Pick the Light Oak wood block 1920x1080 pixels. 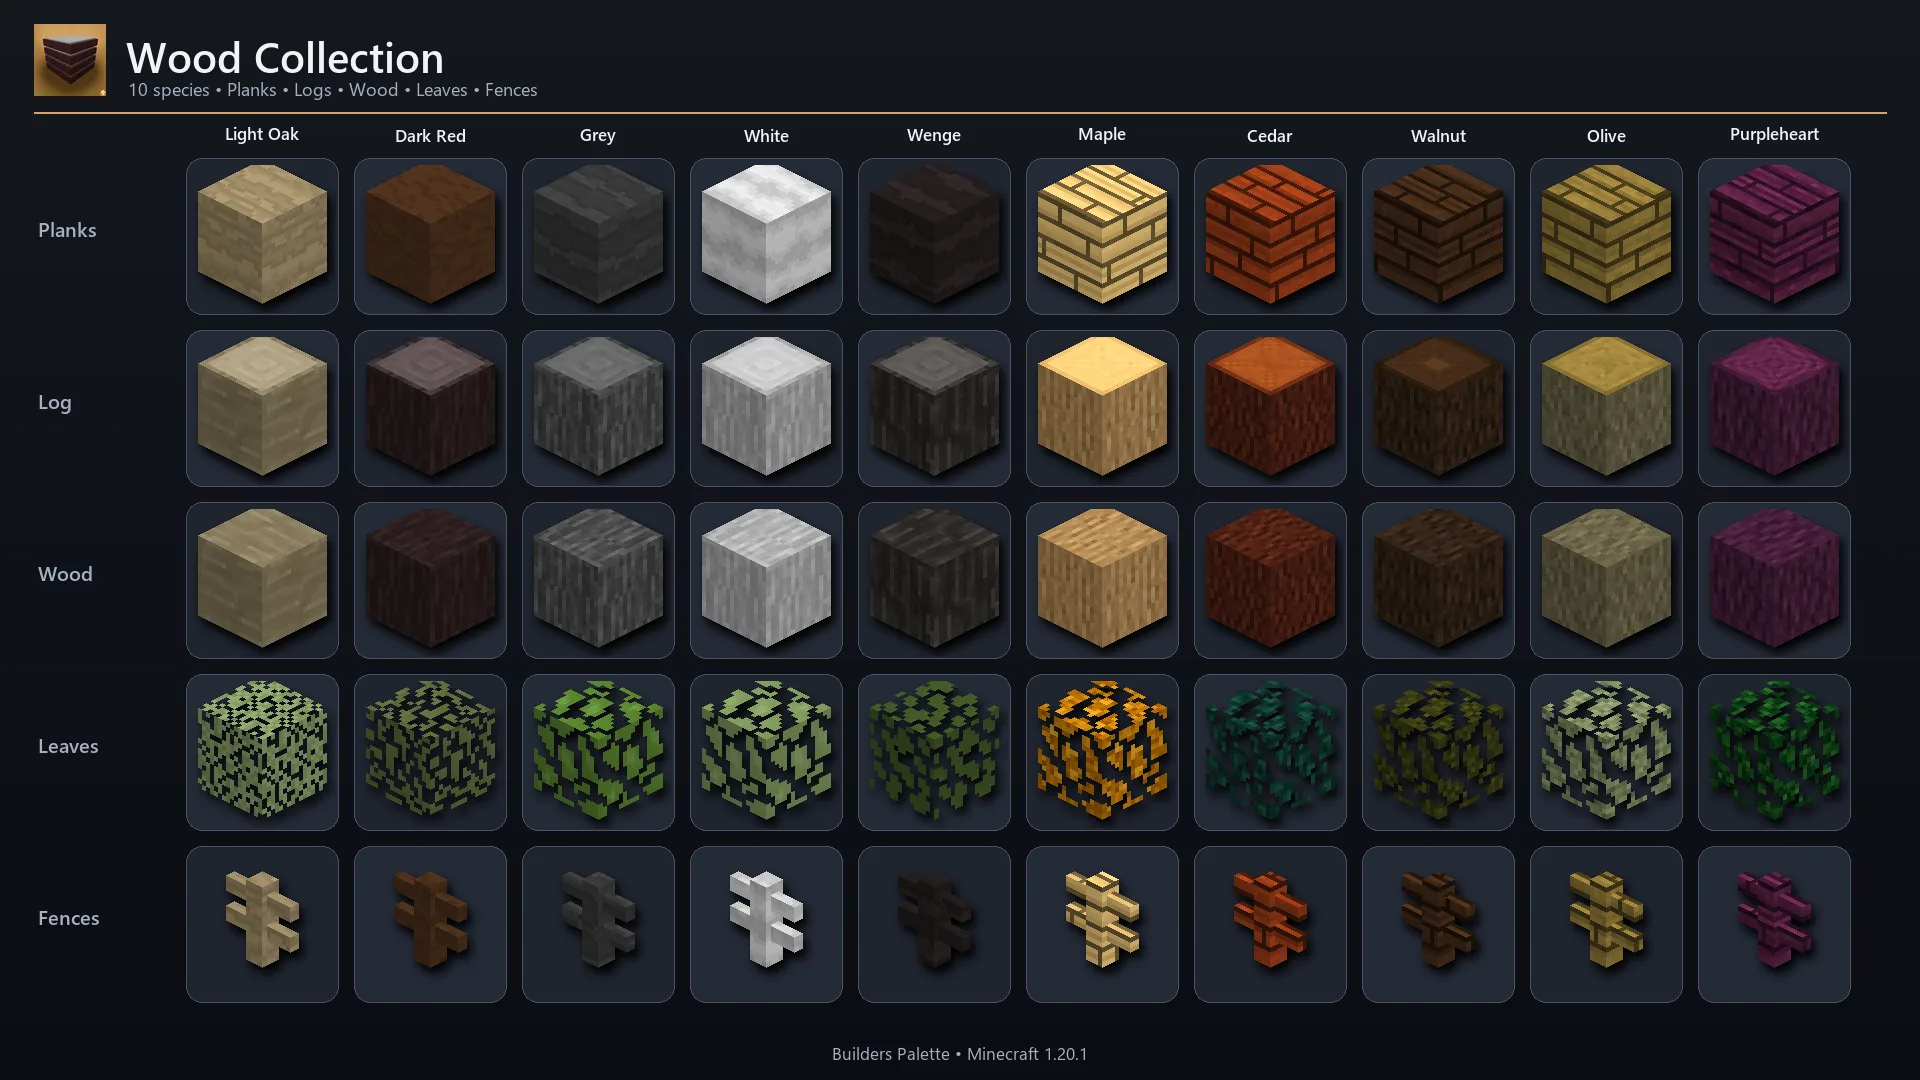point(262,580)
